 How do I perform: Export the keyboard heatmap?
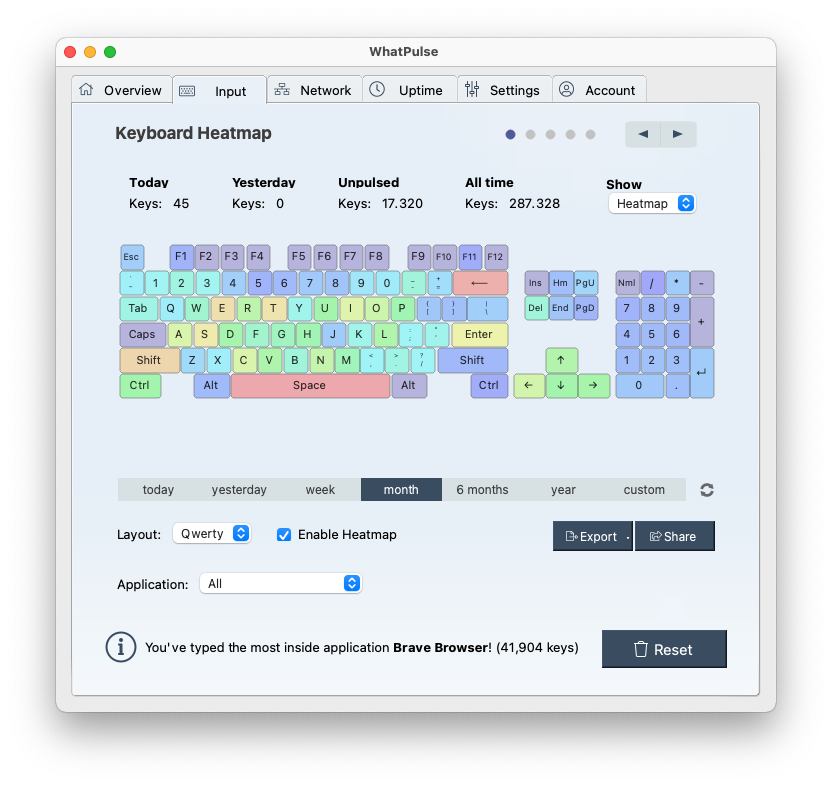tap(592, 536)
